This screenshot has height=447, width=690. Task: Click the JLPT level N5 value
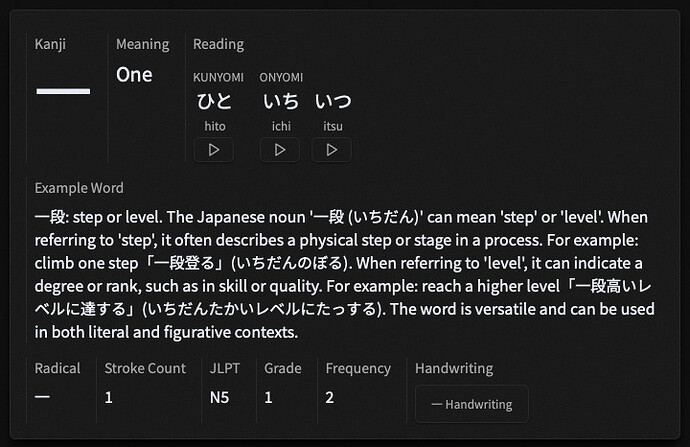pos(219,397)
